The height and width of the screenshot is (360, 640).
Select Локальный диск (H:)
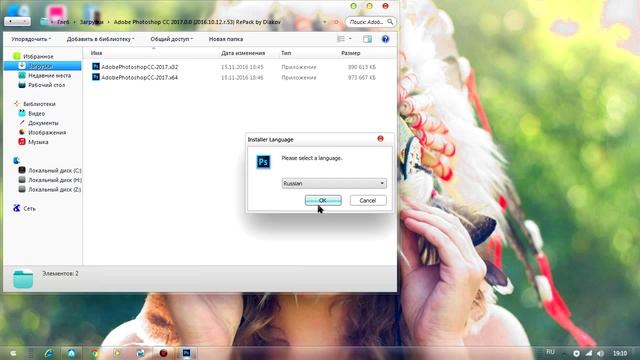(x=55, y=180)
